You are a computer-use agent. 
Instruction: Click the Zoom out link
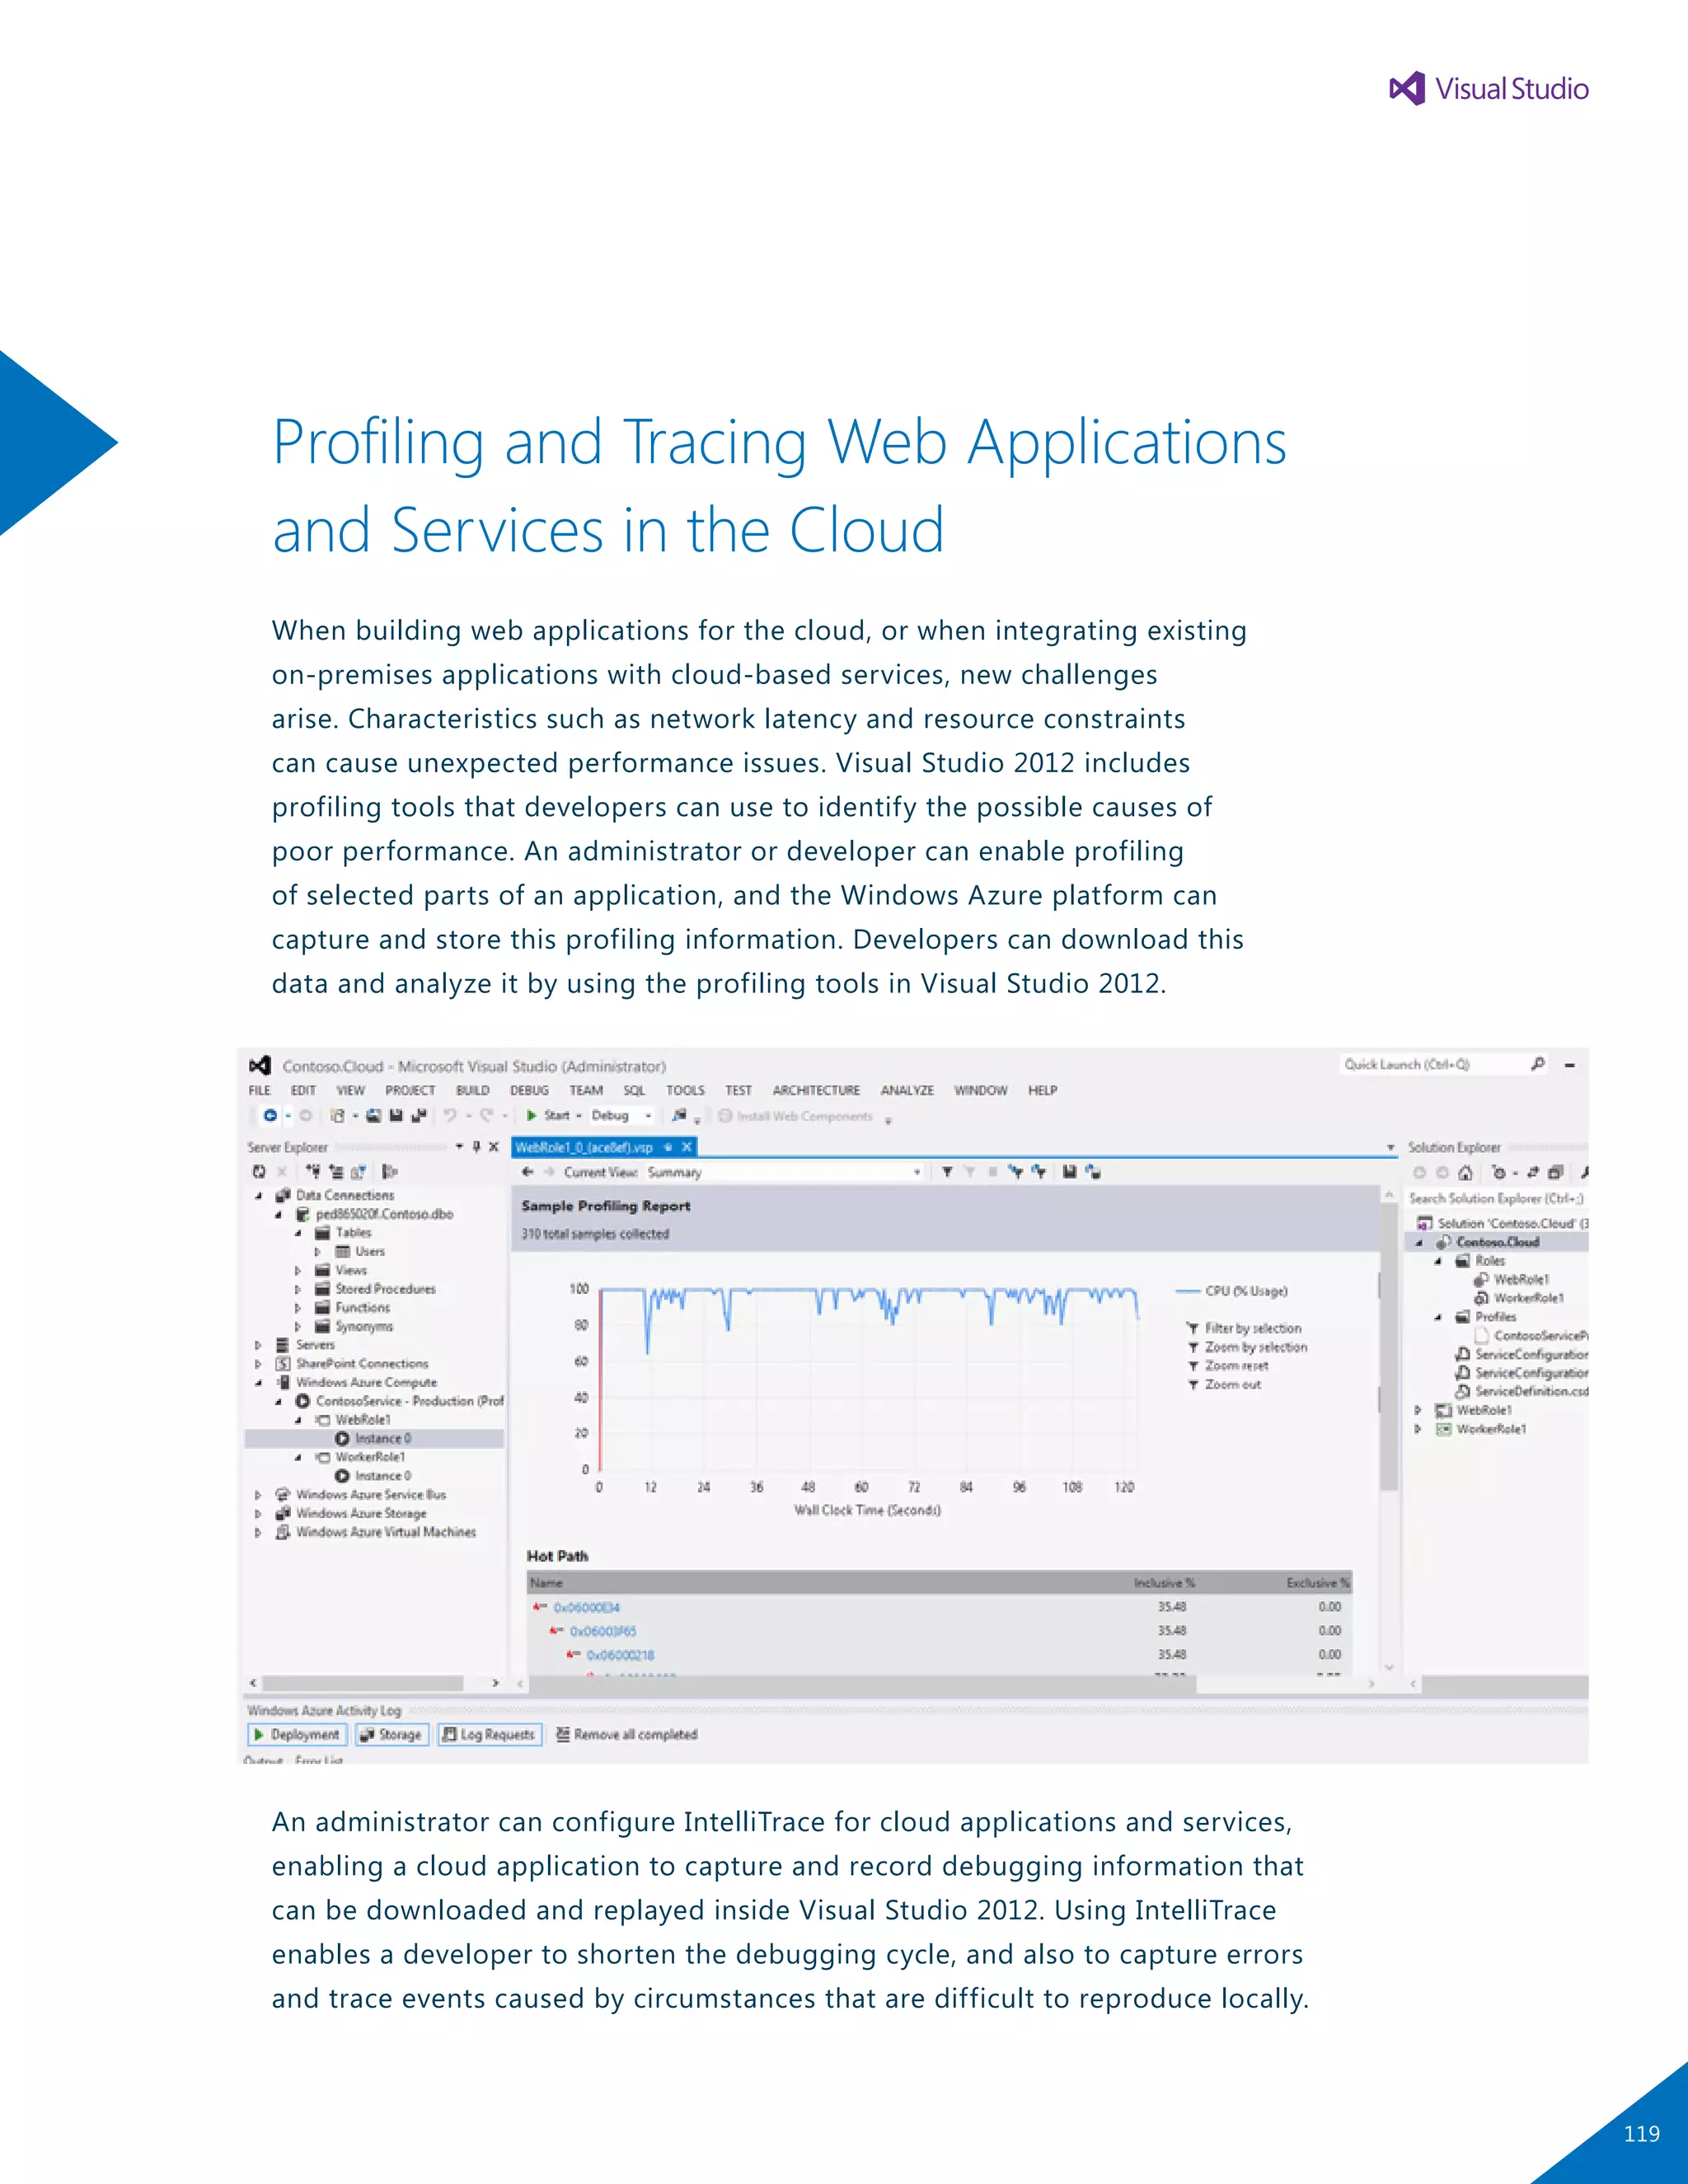[1233, 1385]
